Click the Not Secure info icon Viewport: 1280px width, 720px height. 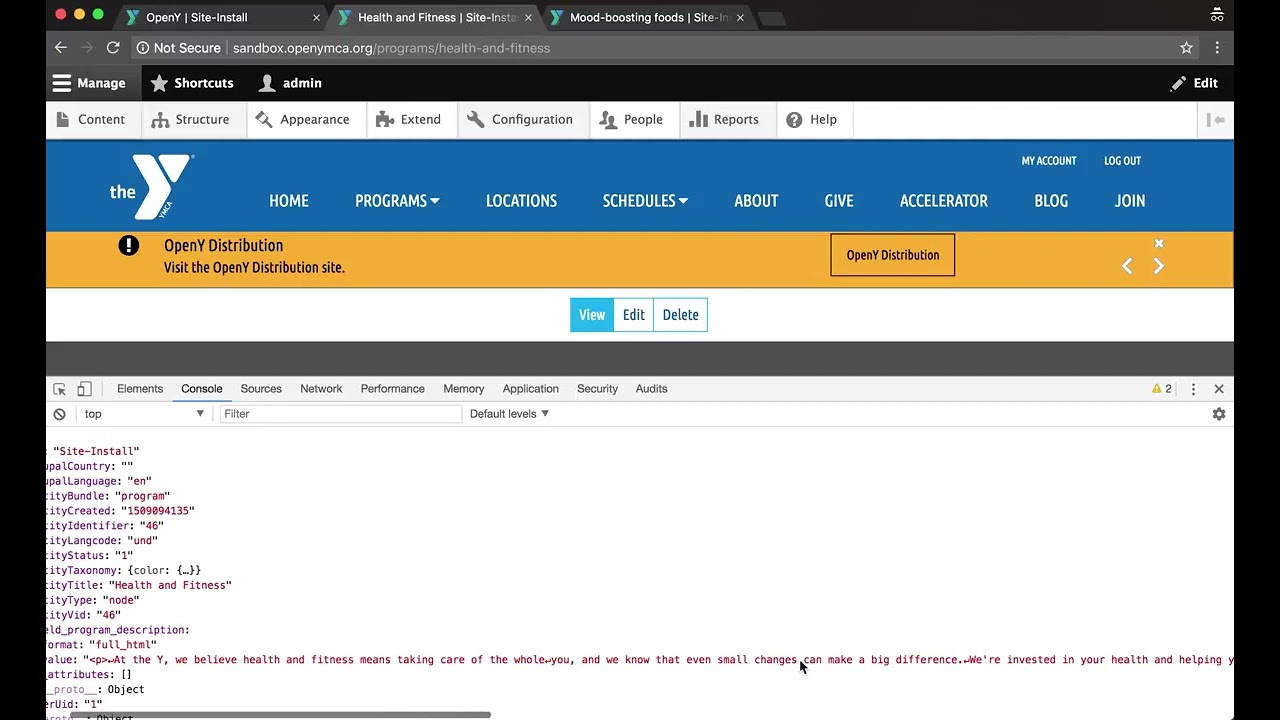tap(143, 47)
